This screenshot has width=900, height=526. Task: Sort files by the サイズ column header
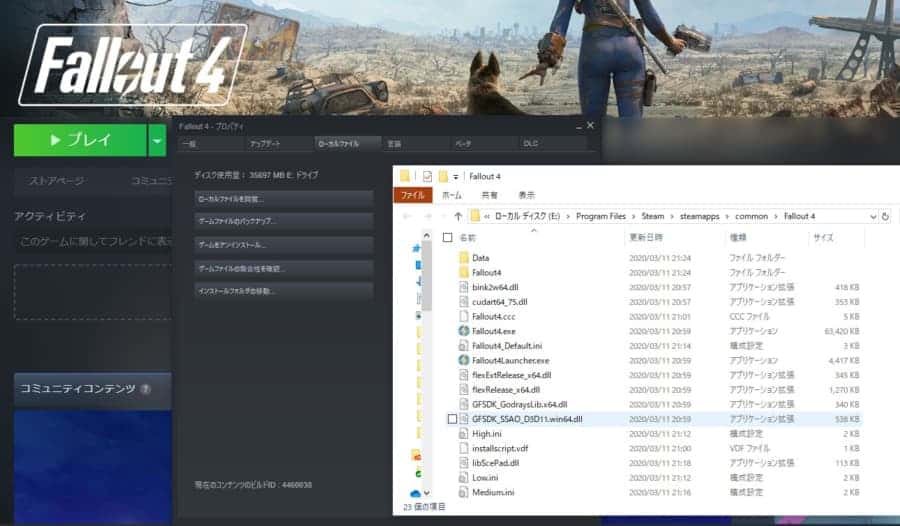coord(823,238)
